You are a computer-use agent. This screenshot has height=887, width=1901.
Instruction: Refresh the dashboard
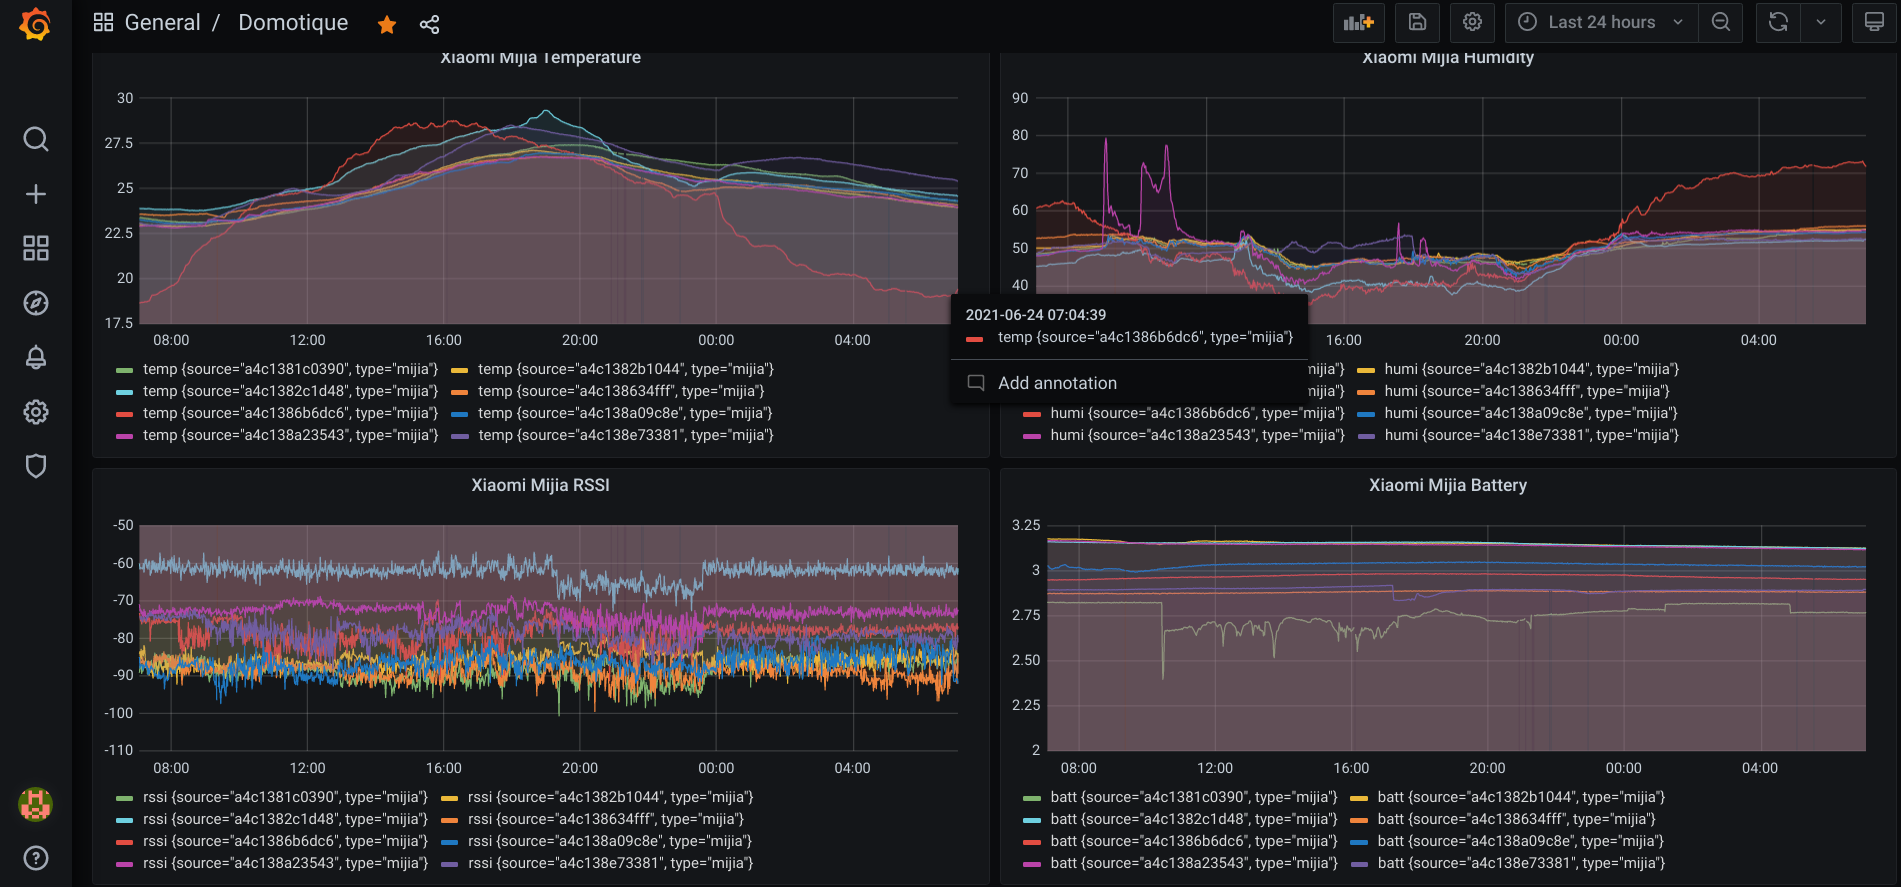point(1778,22)
